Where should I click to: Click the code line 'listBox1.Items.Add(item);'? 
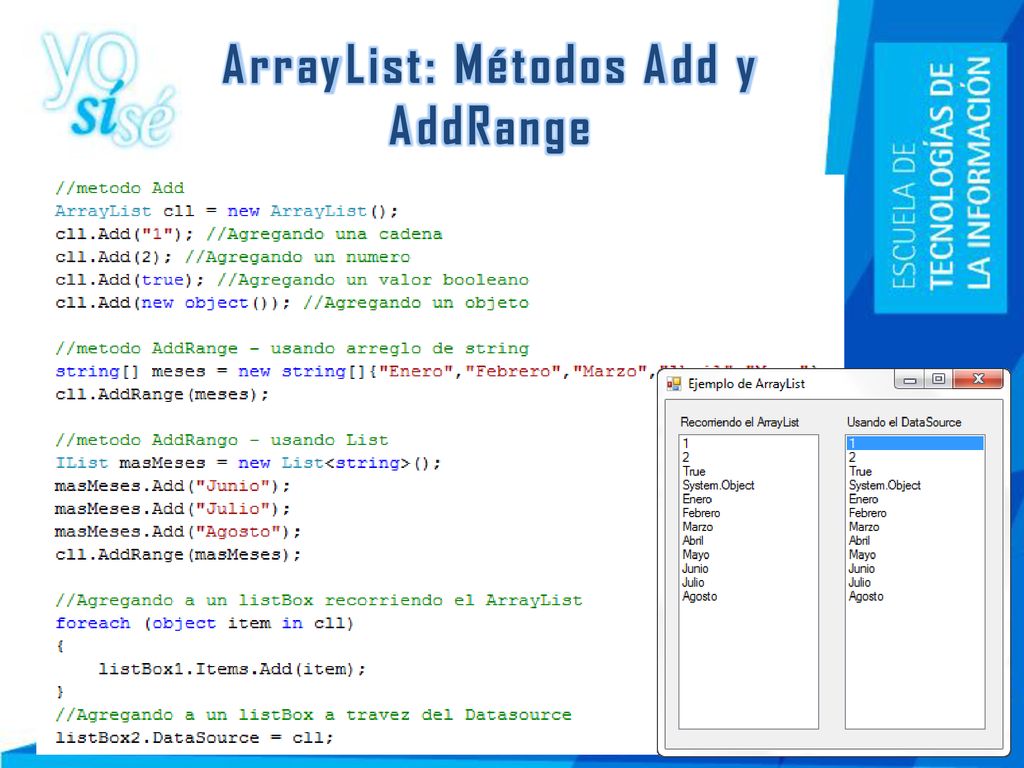[232, 669]
